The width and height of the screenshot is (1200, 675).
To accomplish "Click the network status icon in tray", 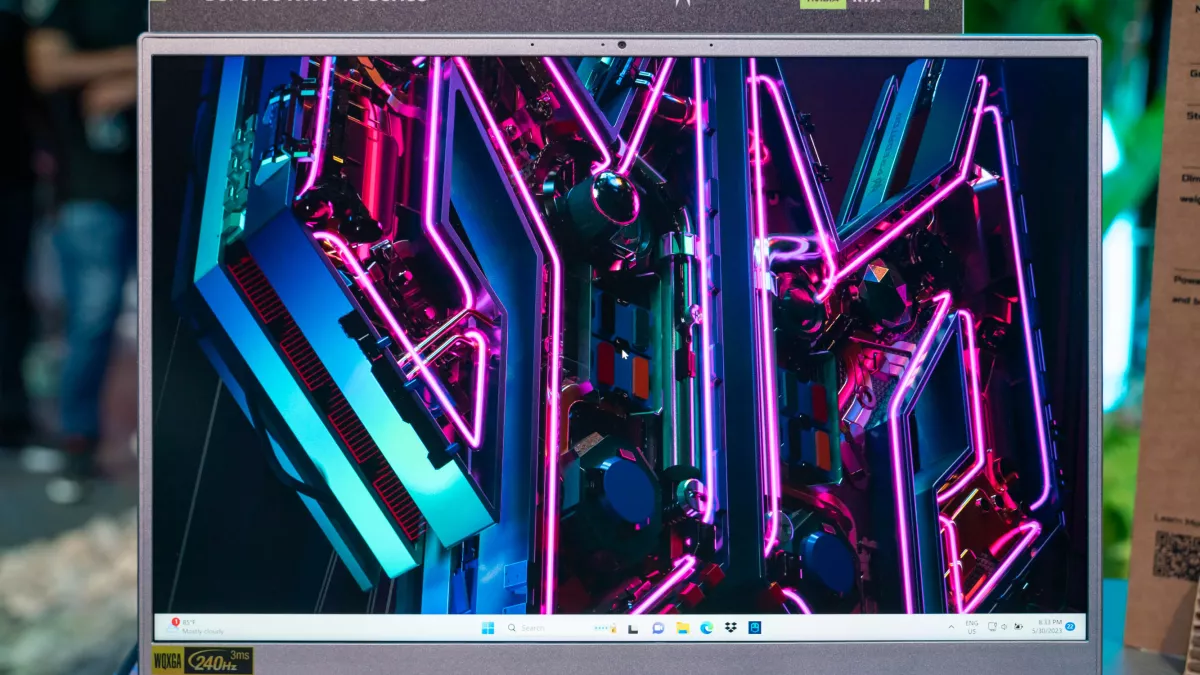I will click(x=992, y=627).
